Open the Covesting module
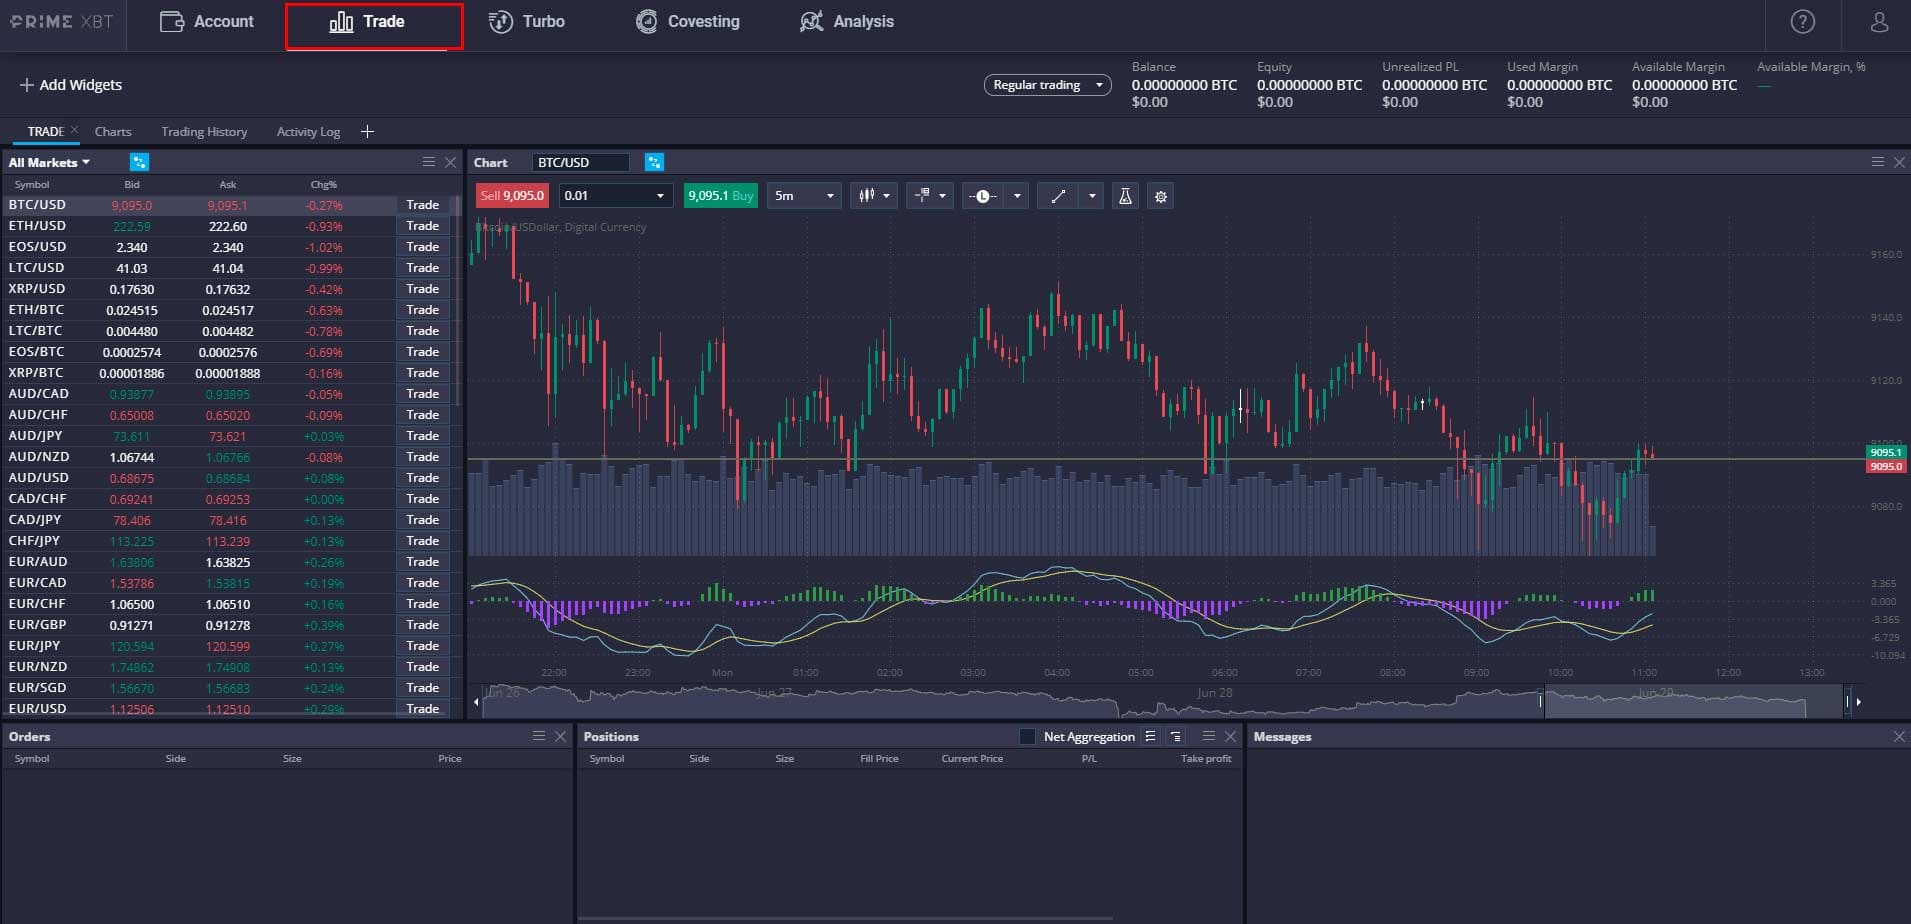 [x=688, y=22]
